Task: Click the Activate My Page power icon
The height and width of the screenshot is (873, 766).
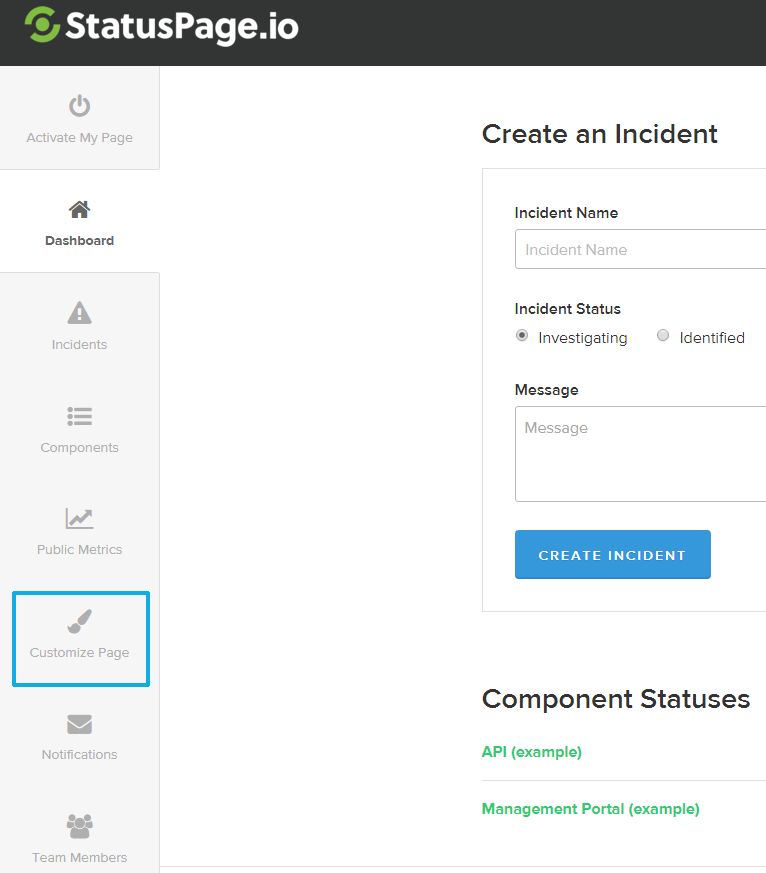Action: point(79,106)
